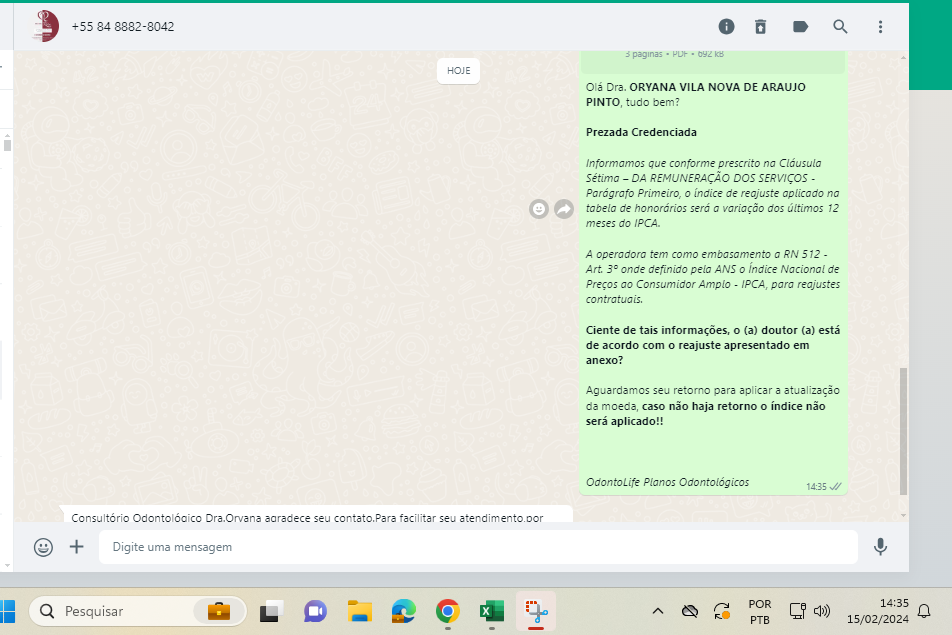Open the Teams chat icon in the taskbar
Viewport: 952px width, 635px height.
tap(315, 611)
